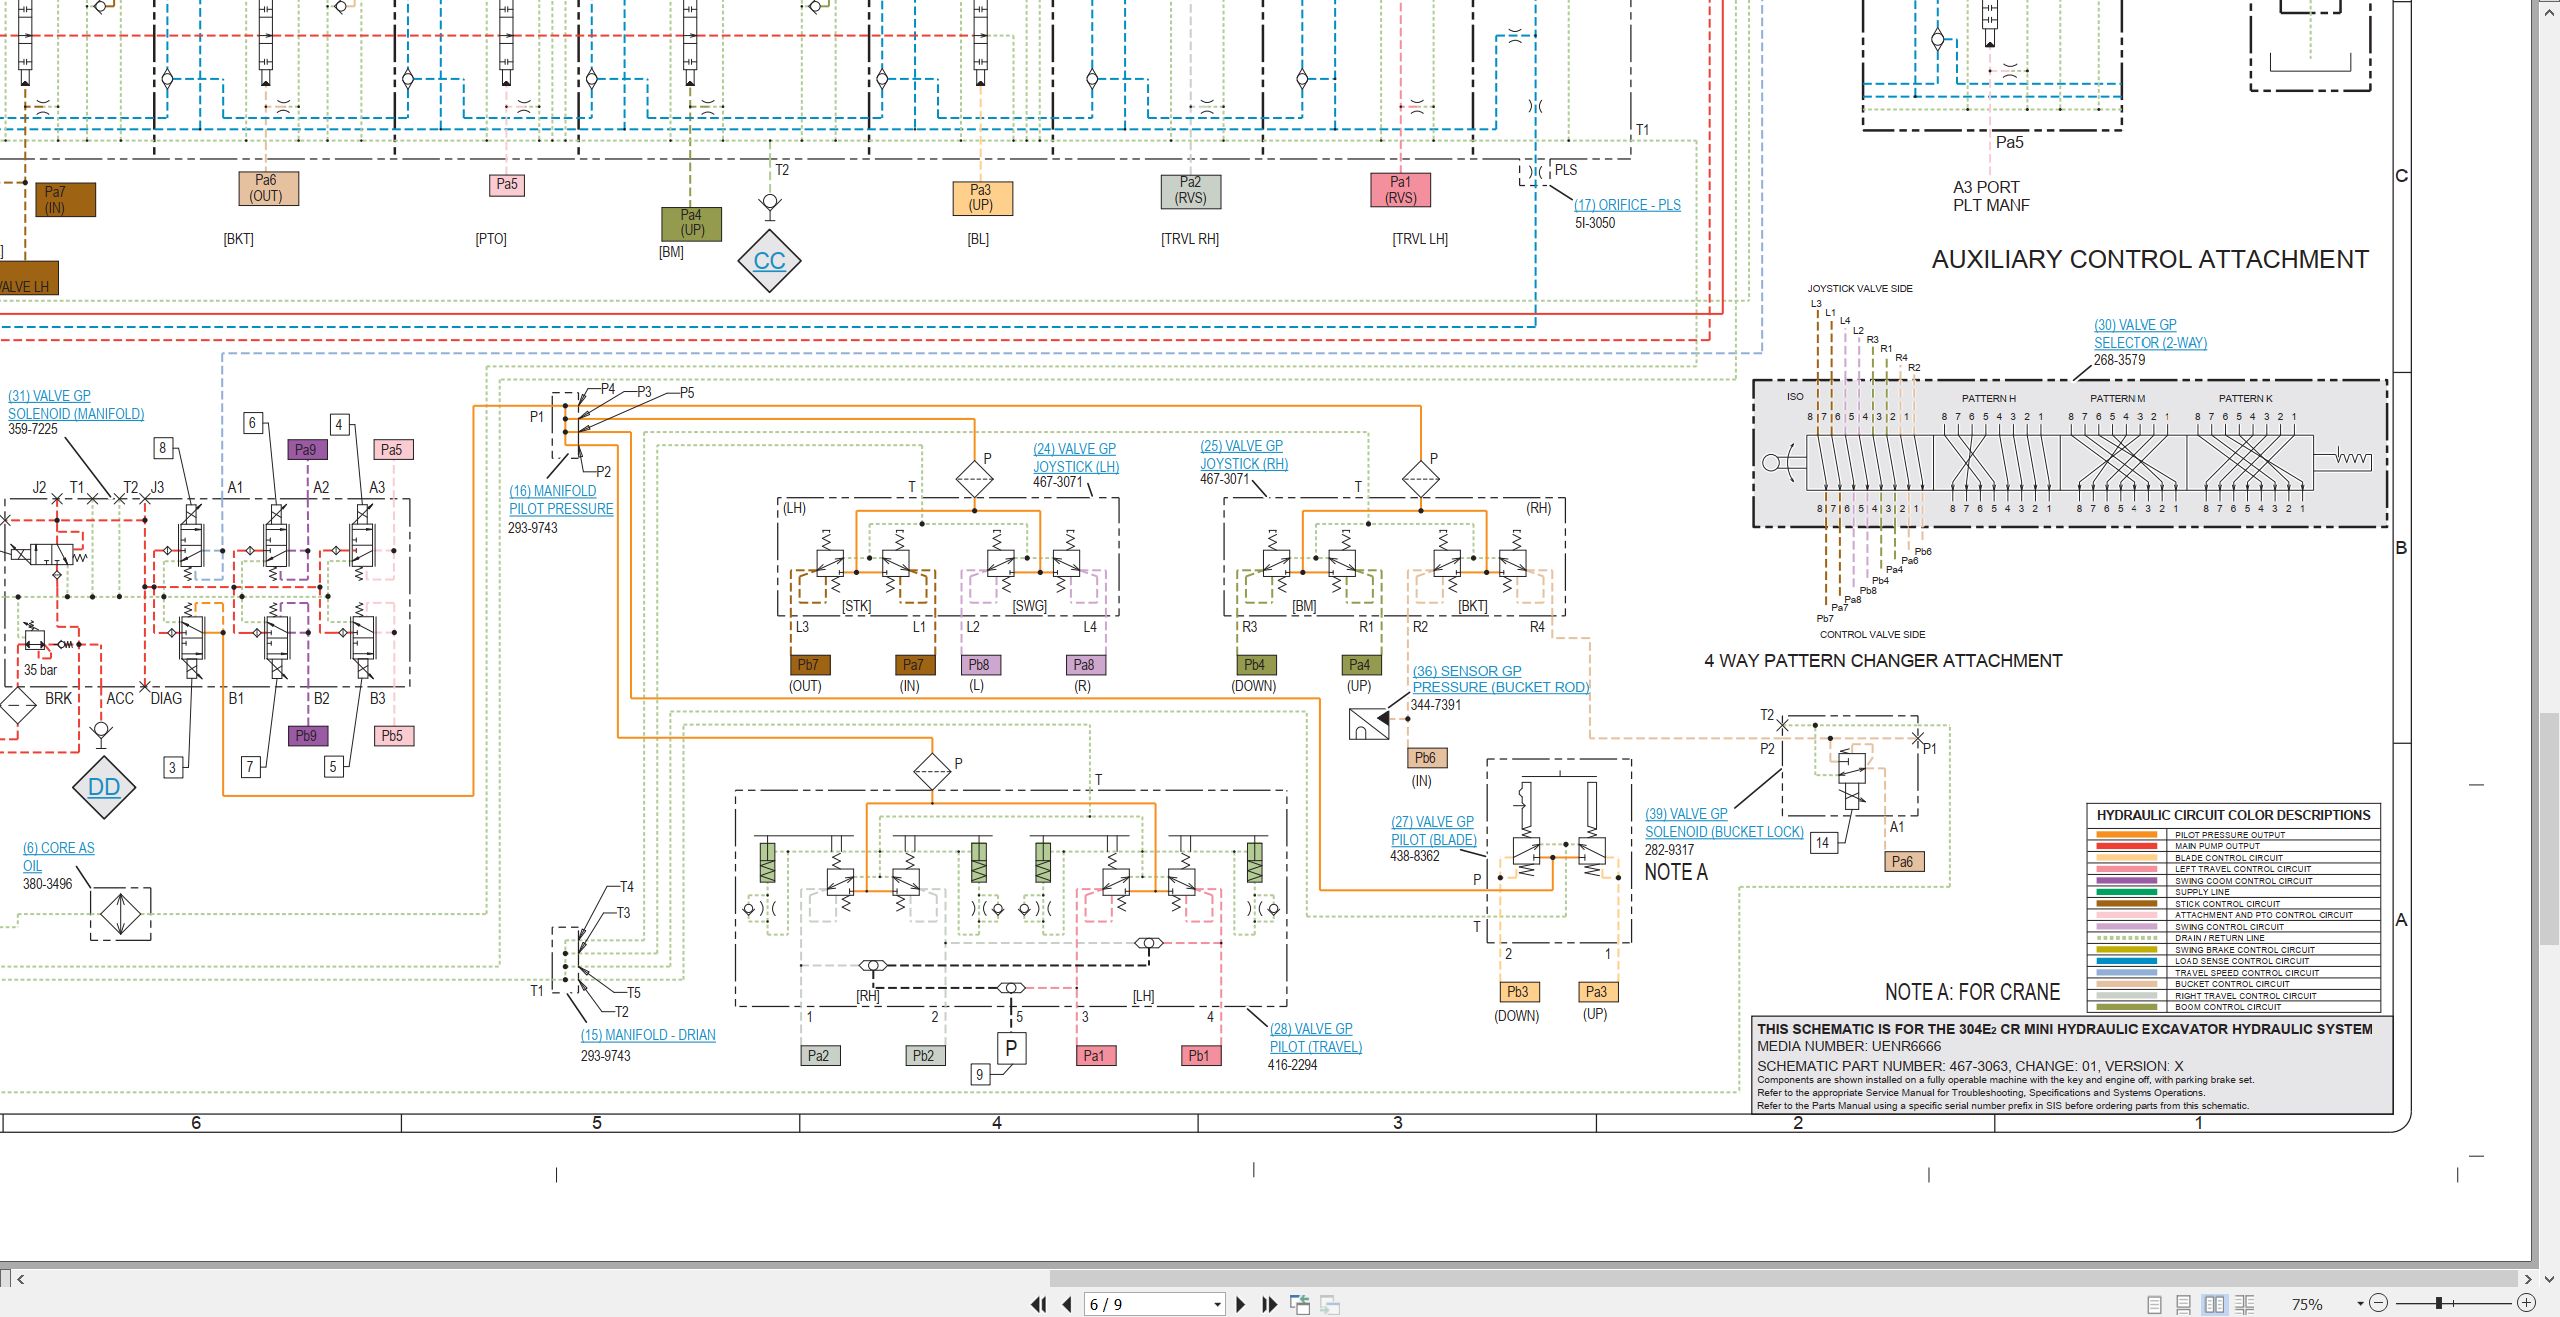Viewport: 2560px width, 1317px height.
Task: Go to the next page
Action: [1241, 1304]
